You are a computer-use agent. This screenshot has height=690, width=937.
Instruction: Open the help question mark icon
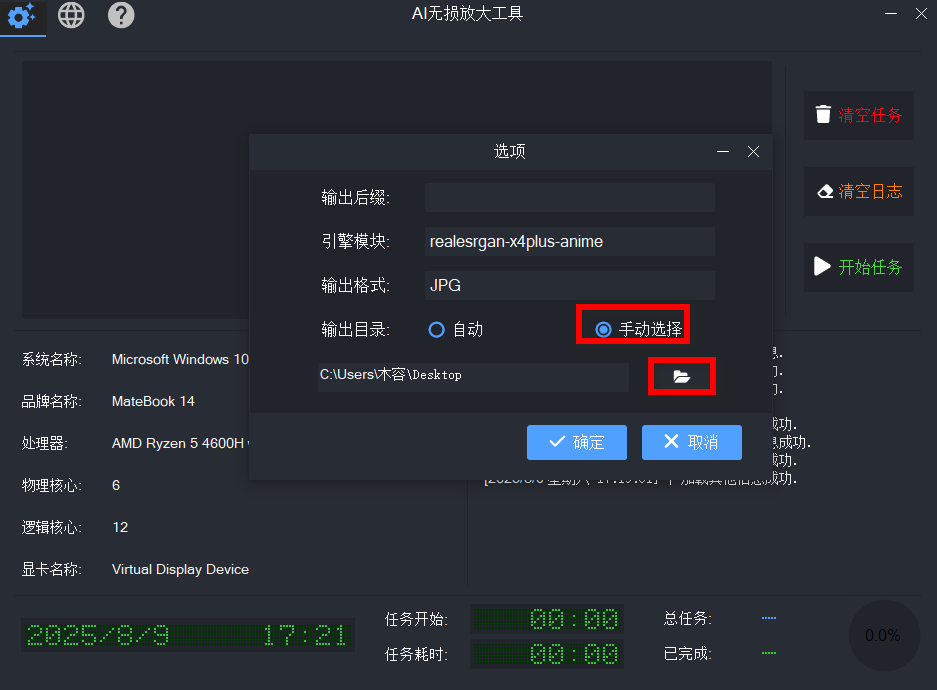(121, 15)
